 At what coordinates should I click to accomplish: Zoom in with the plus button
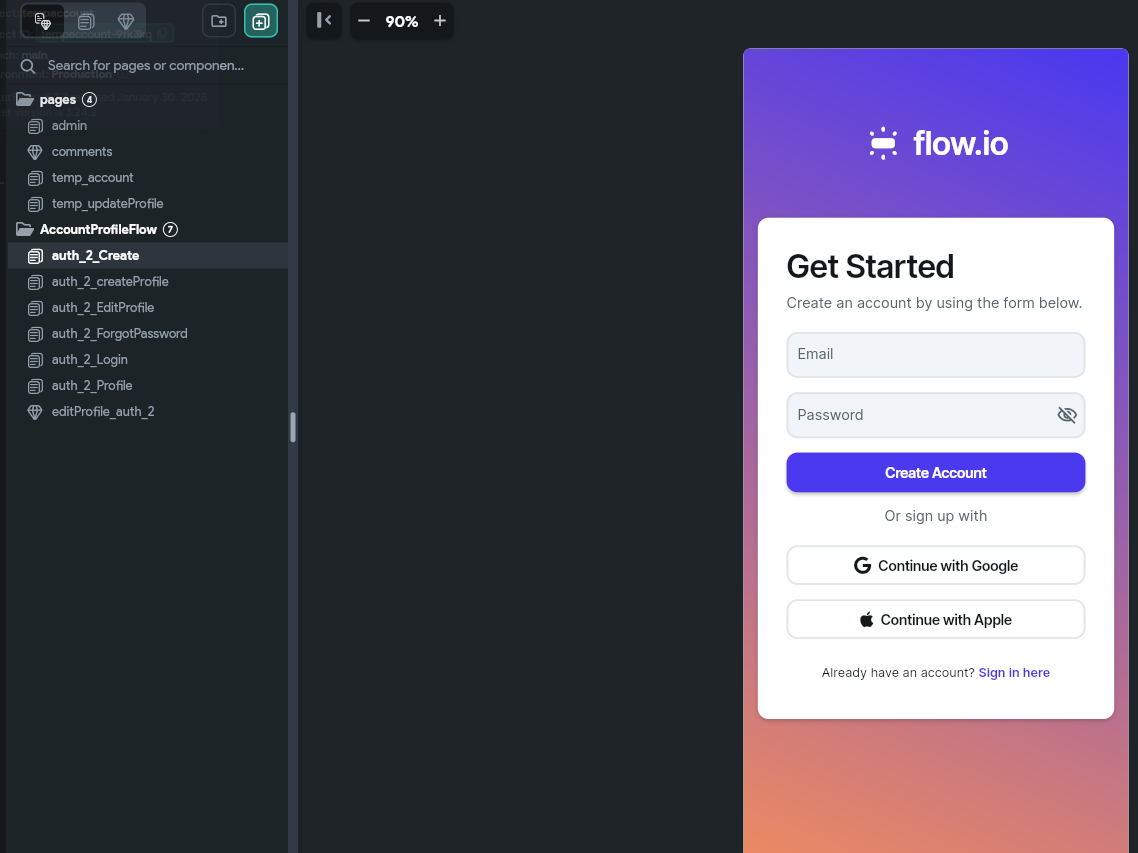[440, 21]
